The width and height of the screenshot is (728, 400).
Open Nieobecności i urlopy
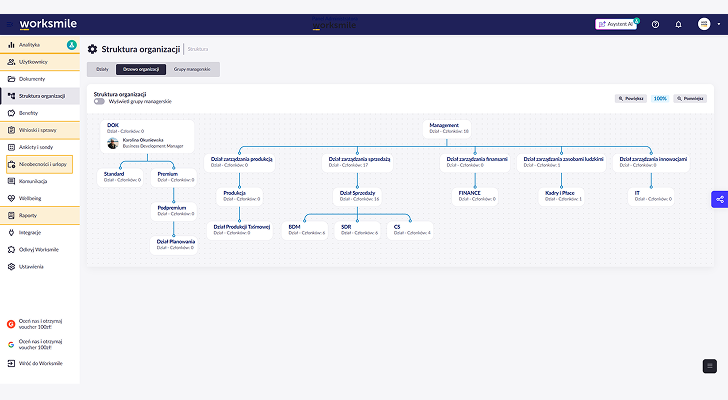[x=39, y=164]
